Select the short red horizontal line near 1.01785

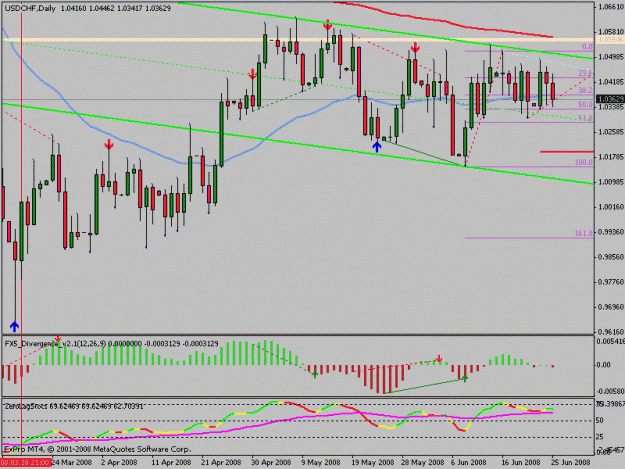click(566, 152)
